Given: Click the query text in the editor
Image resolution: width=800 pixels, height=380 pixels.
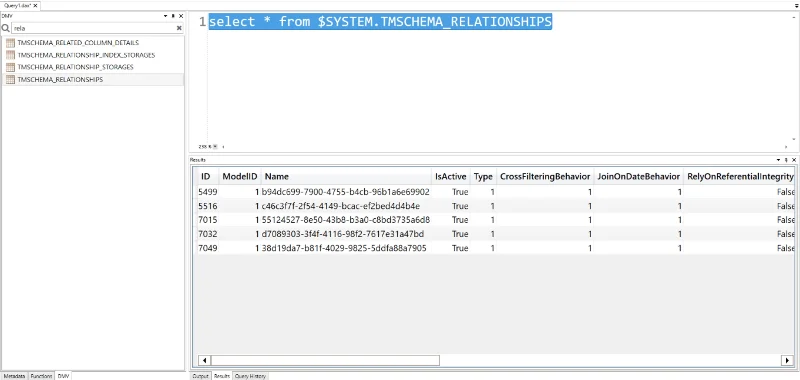Looking at the screenshot, I should tap(381, 21).
